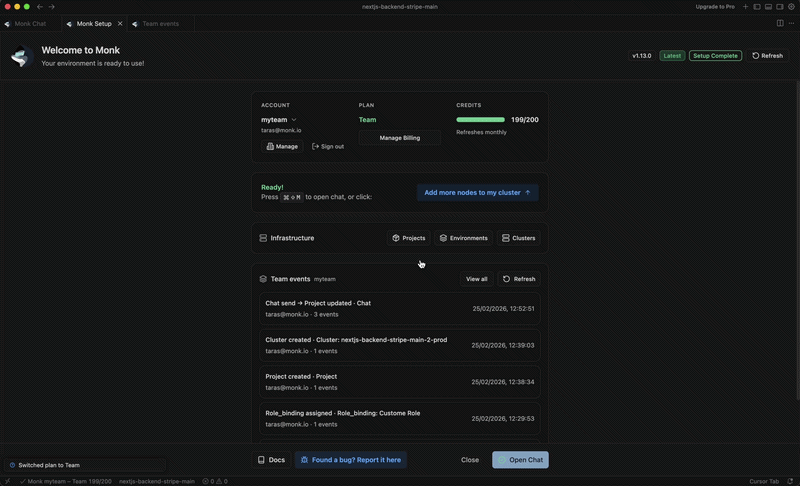Open errors and warnings count in status bar

click(215, 481)
